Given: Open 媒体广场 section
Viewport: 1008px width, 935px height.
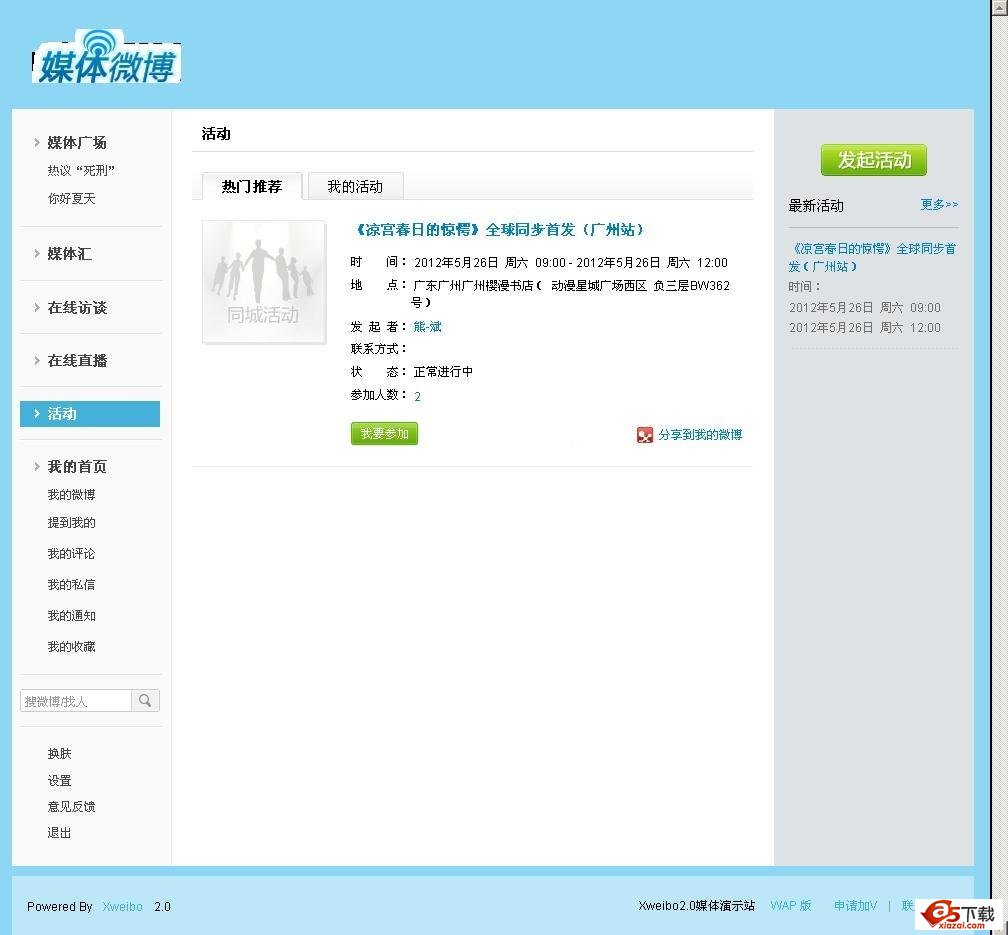Looking at the screenshot, I should pos(77,143).
